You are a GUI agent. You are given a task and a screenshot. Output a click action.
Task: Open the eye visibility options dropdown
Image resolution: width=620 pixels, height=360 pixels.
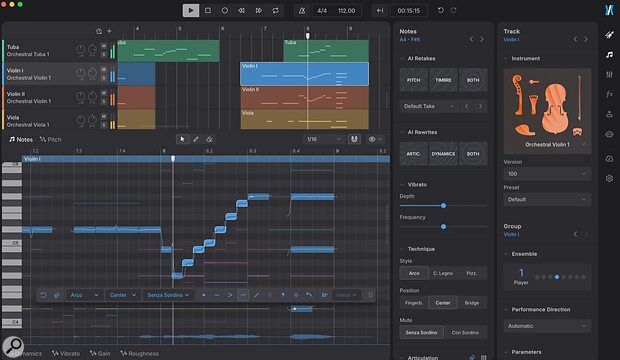click(x=375, y=139)
